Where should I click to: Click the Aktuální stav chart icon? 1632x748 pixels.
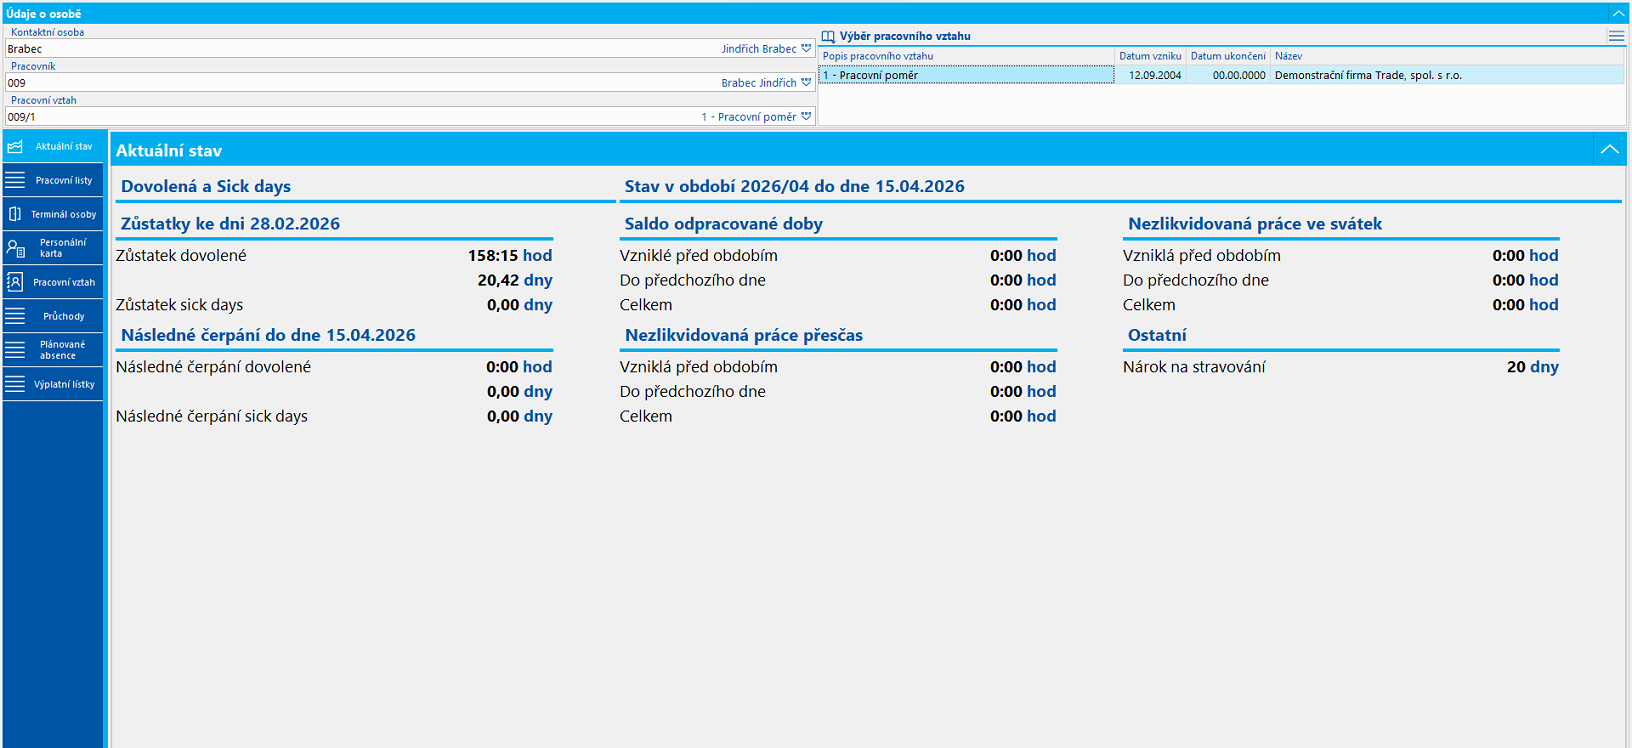pyautogui.click(x=15, y=146)
